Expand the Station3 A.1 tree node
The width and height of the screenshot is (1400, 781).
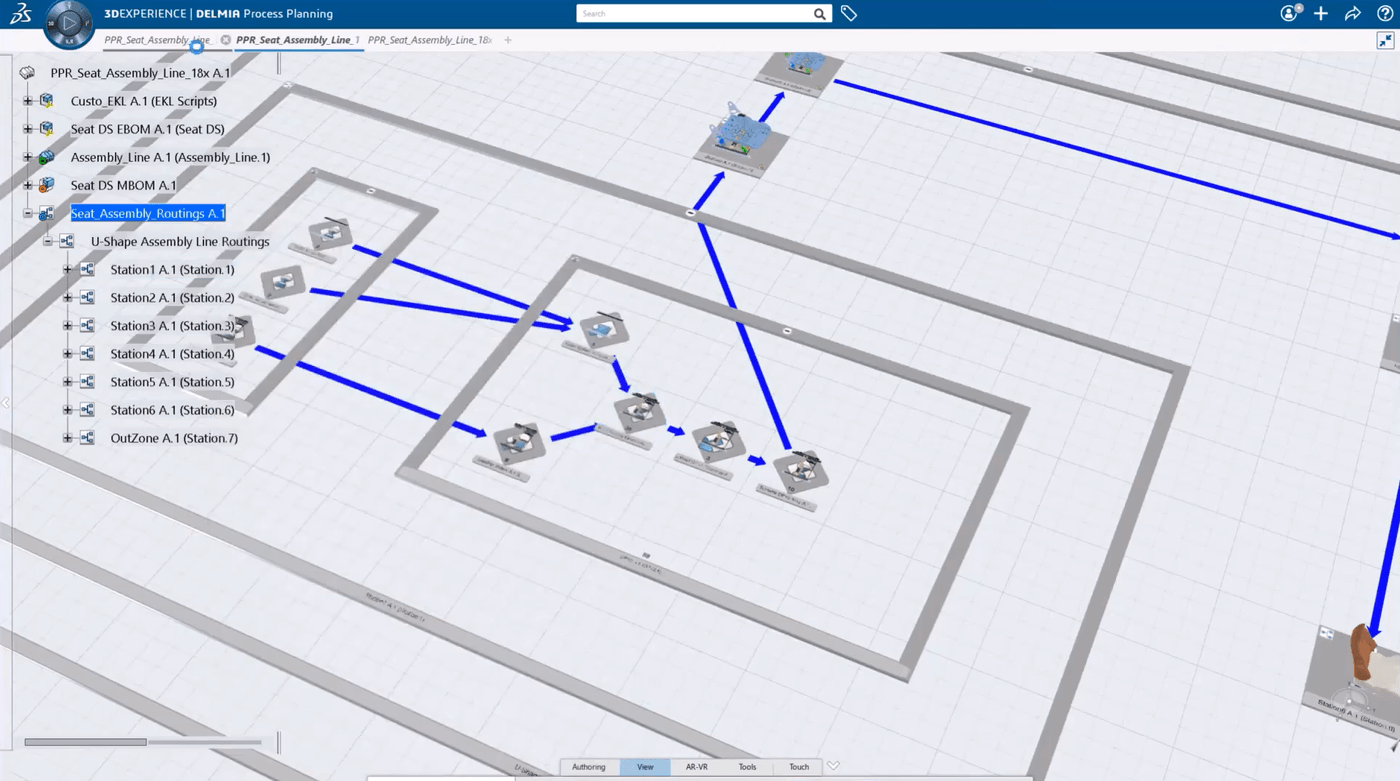point(66,325)
